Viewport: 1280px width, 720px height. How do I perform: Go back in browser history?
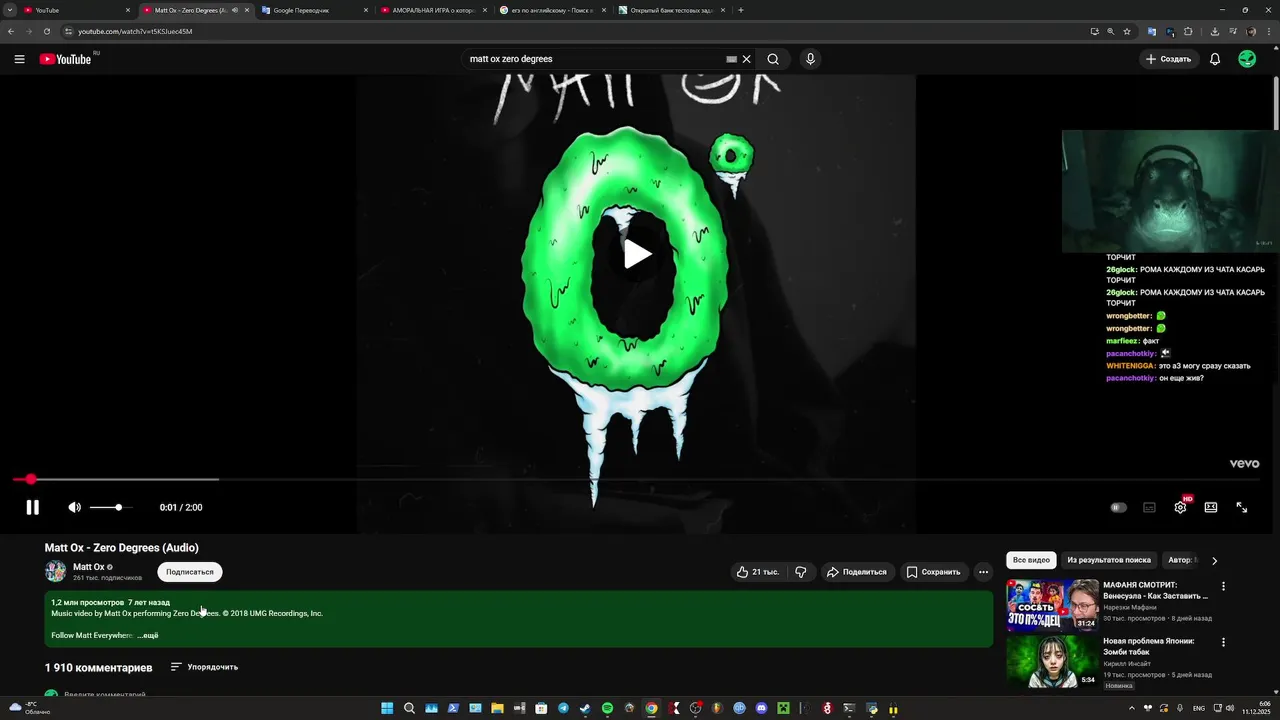[x=11, y=31]
